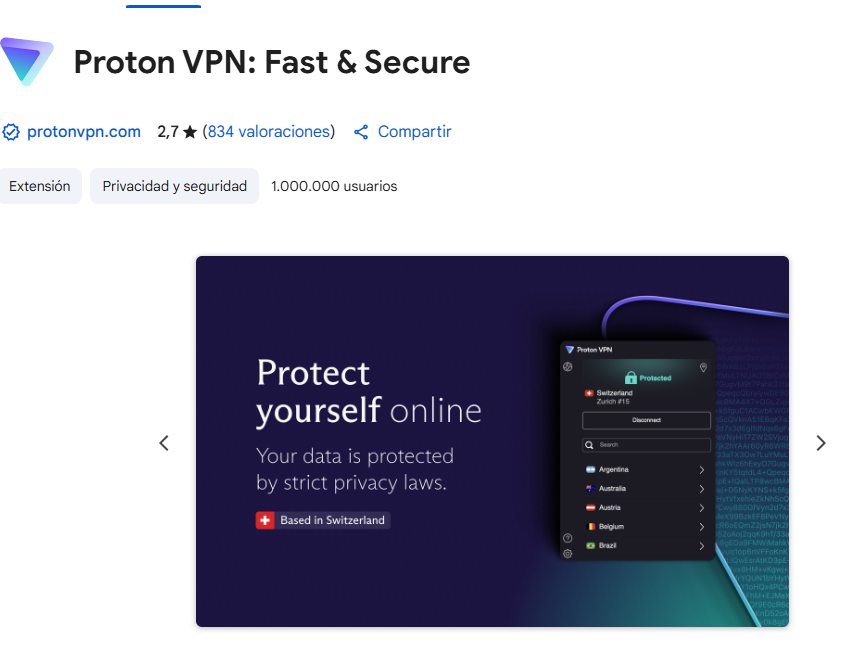Go to previous screenshot with left arrow

(x=164, y=443)
